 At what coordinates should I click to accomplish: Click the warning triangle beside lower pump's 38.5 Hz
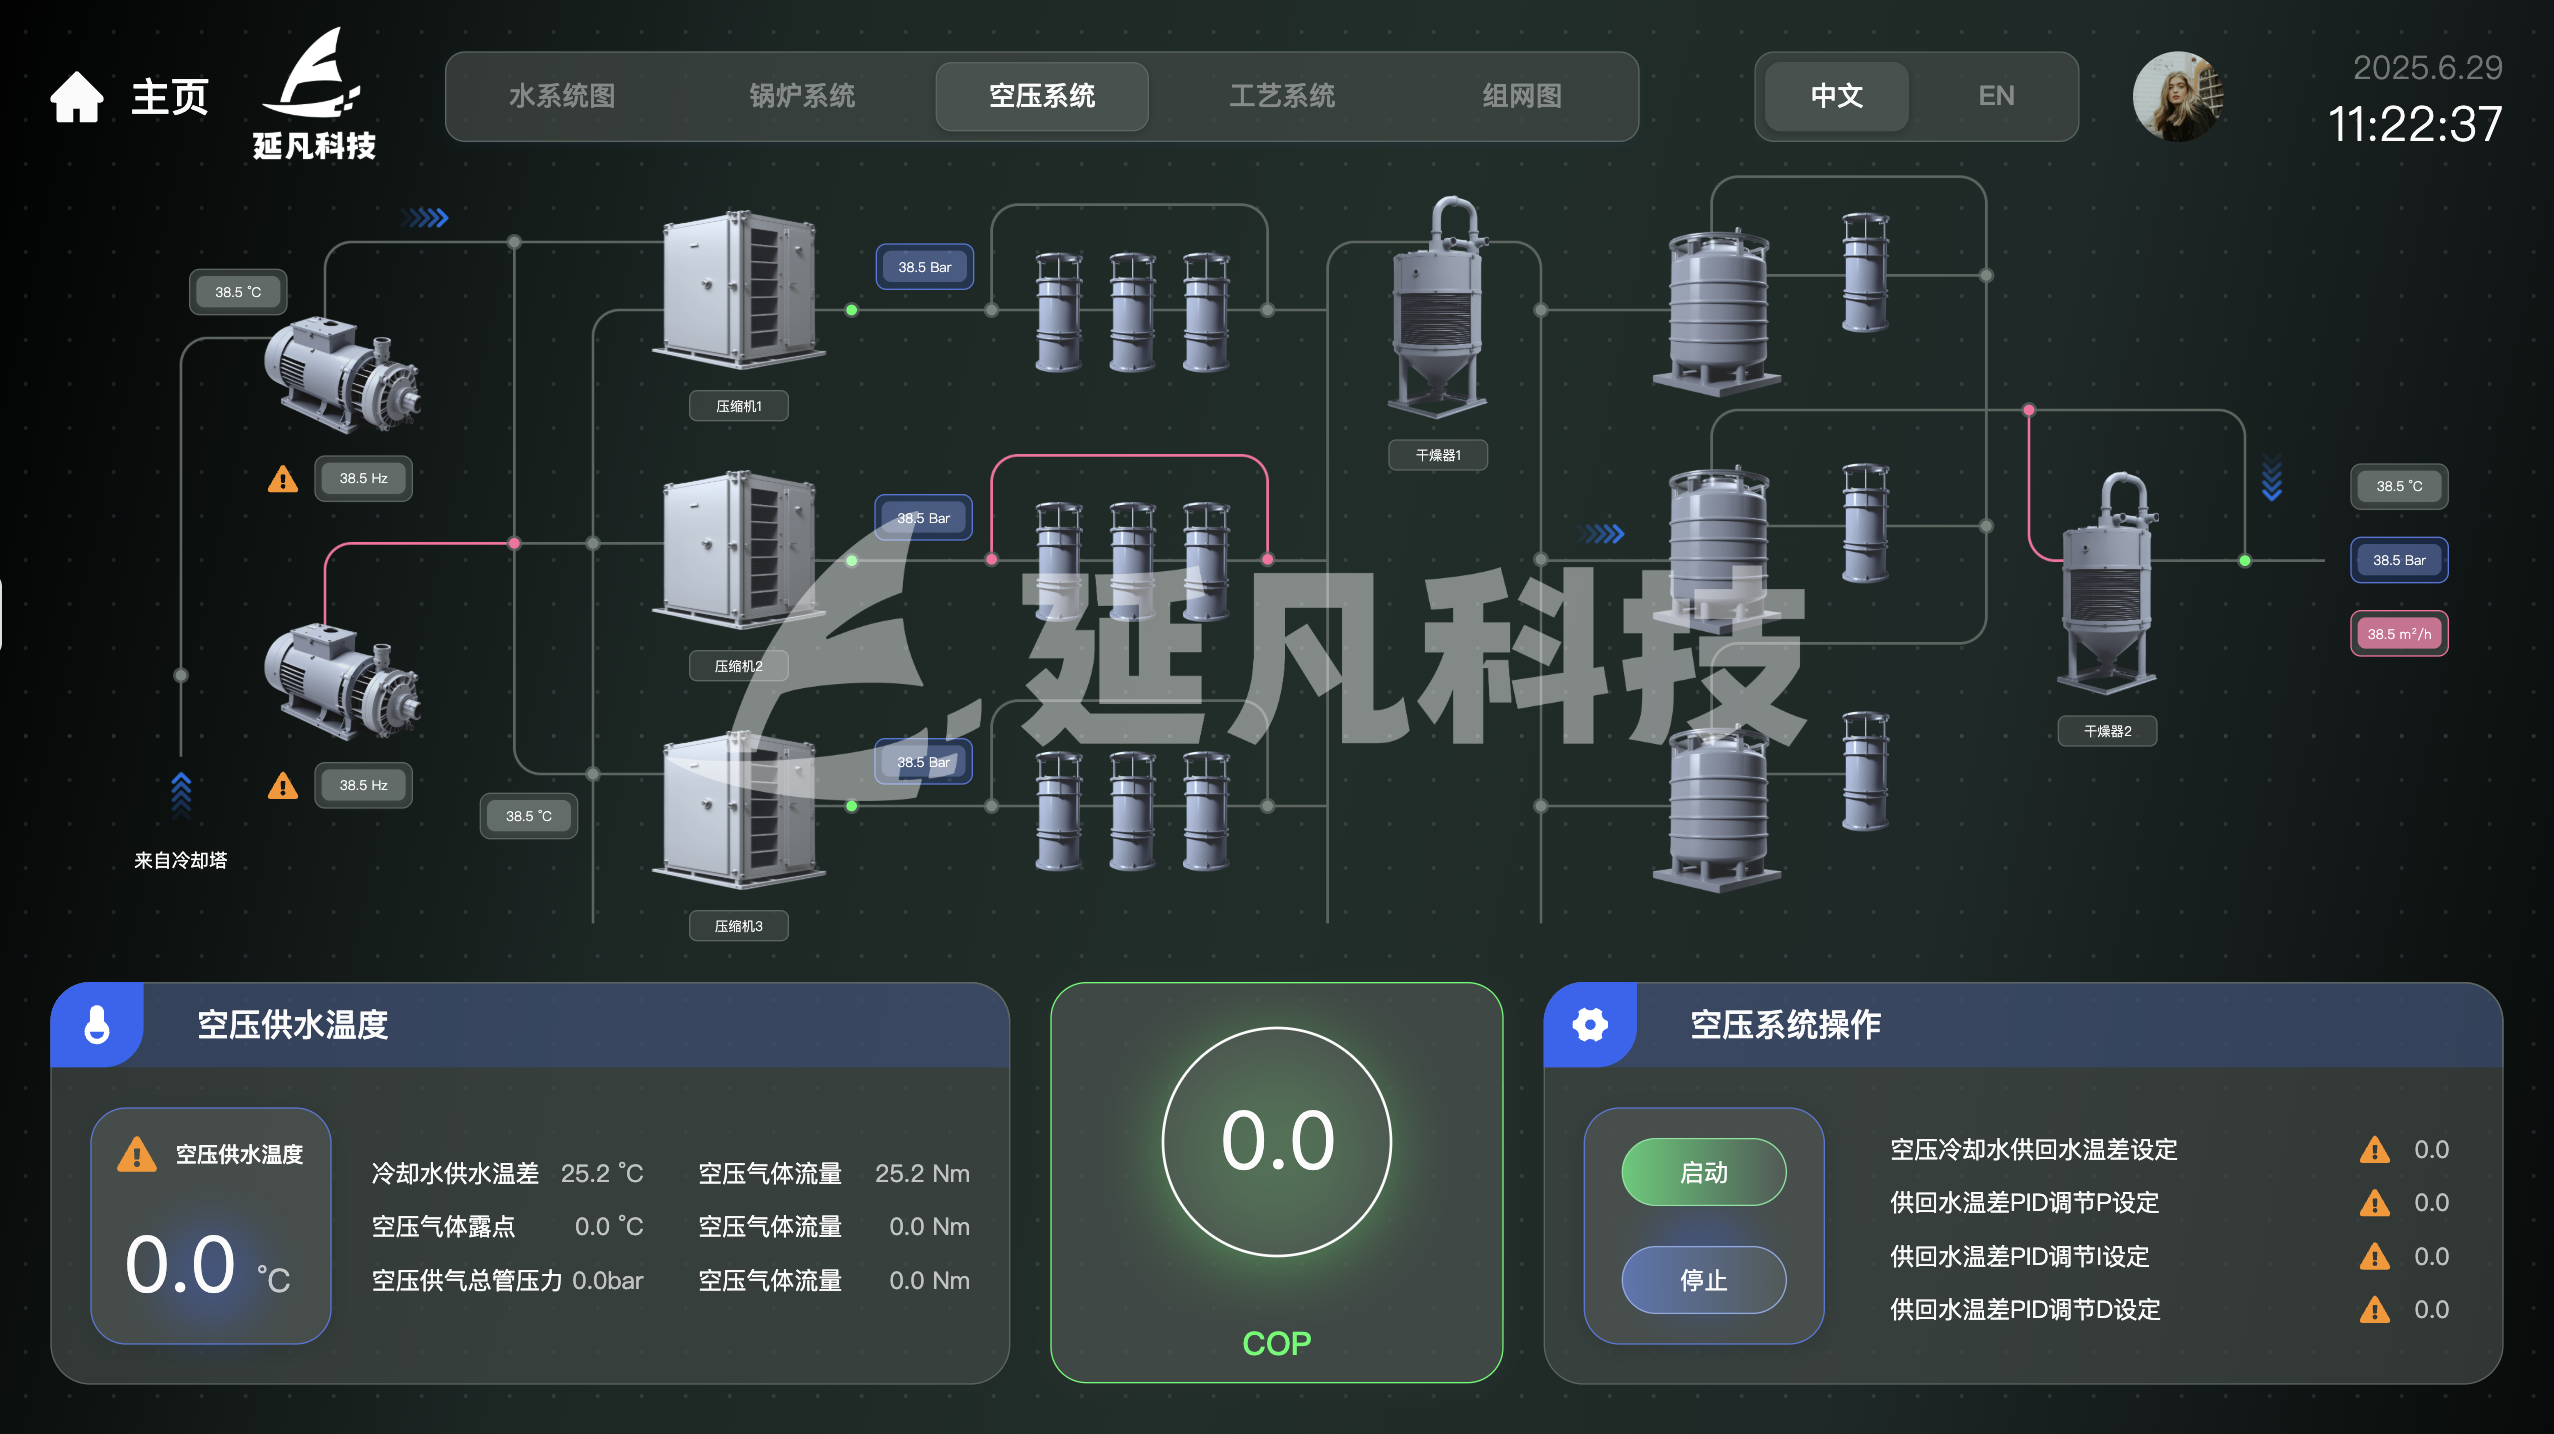point(283,786)
